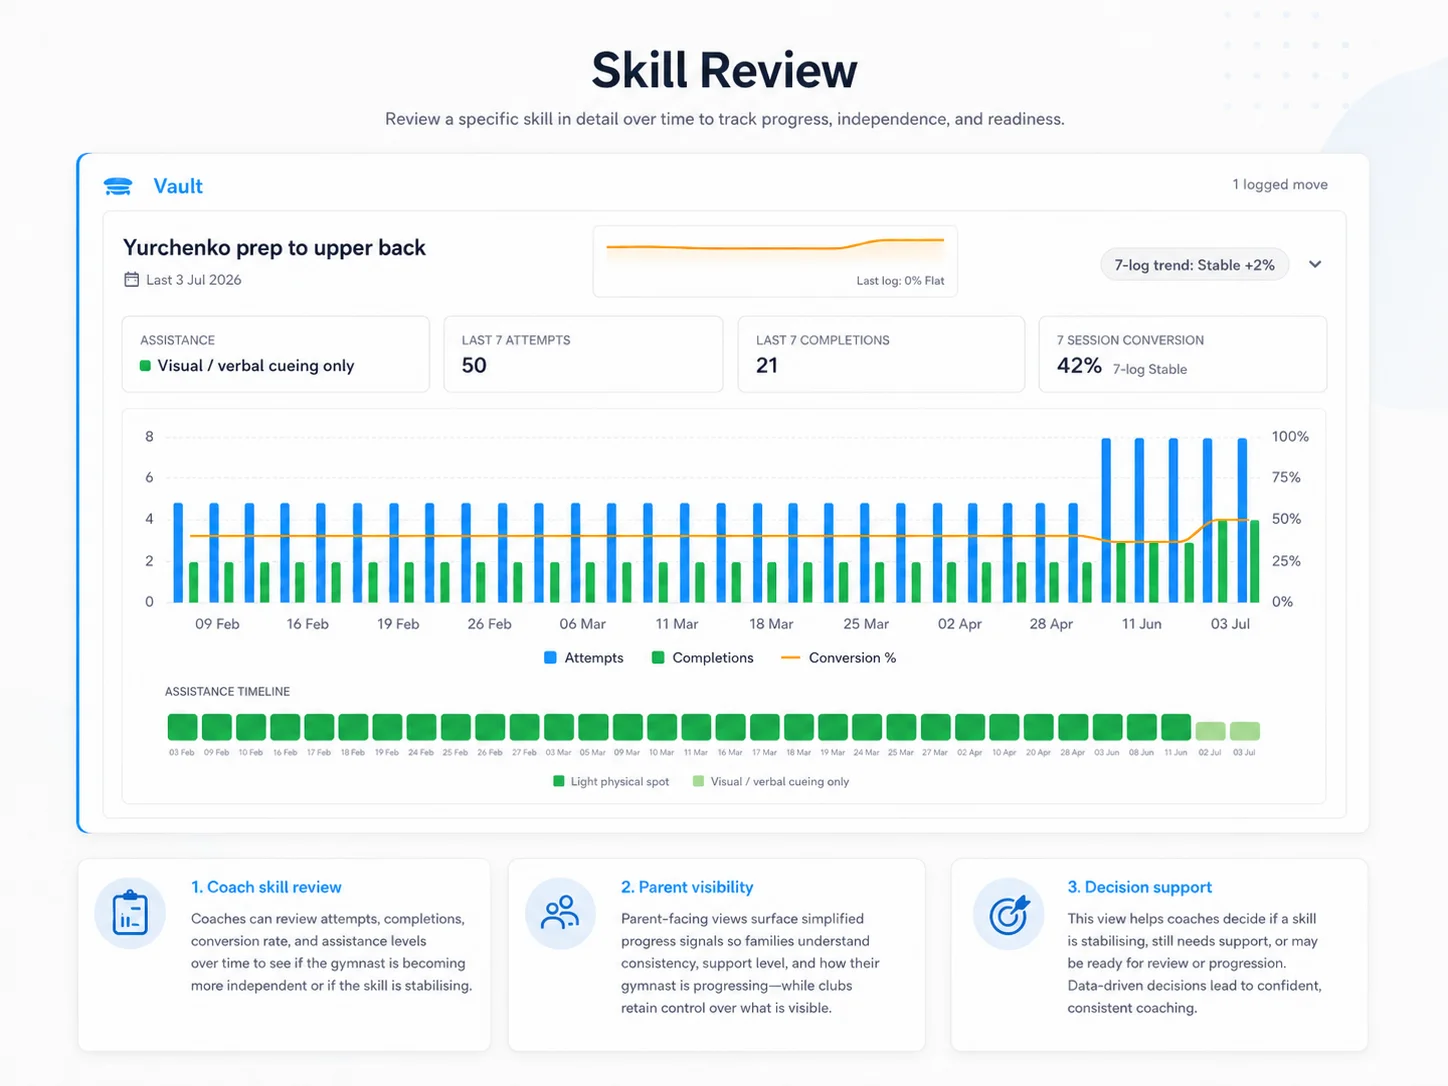Image resolution: width=1448 pixels, height=1086 pixels.
Task: Open the 3. Decision support heading
Action: [1139, 887]
